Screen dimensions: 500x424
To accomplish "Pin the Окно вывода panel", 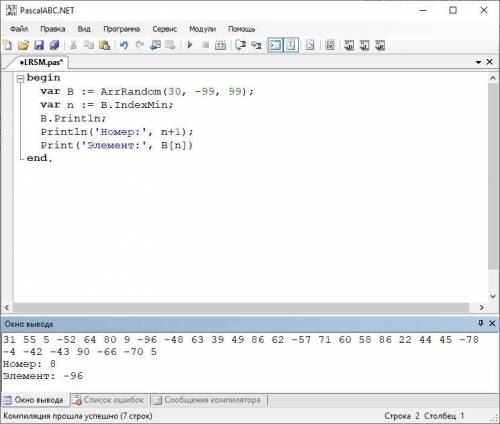I will click(x=480, y=323).
